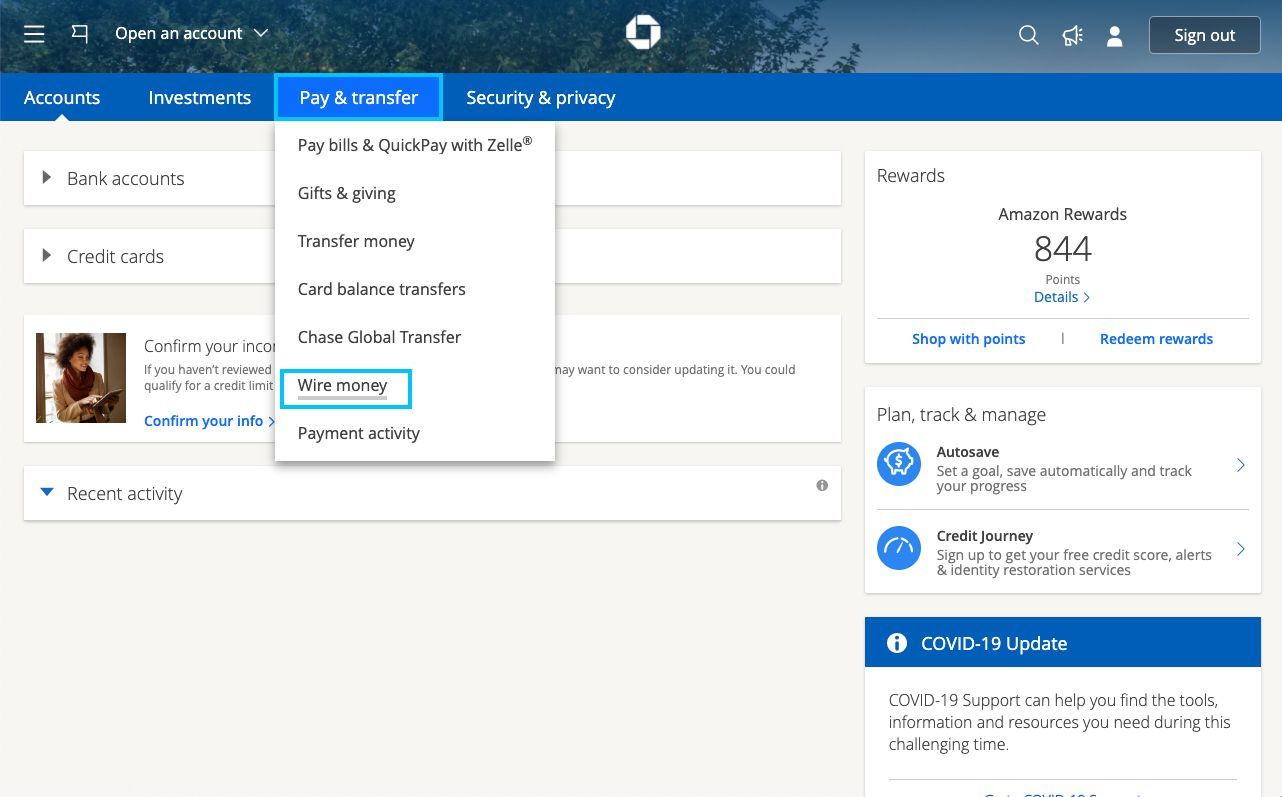Click the Sign out button

click(1204, 34)
